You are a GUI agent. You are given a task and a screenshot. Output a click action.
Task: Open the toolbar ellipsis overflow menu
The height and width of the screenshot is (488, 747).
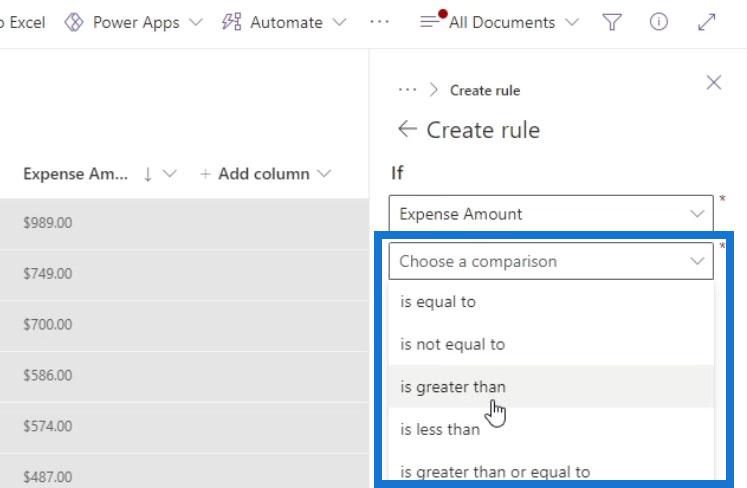[379, 22]
